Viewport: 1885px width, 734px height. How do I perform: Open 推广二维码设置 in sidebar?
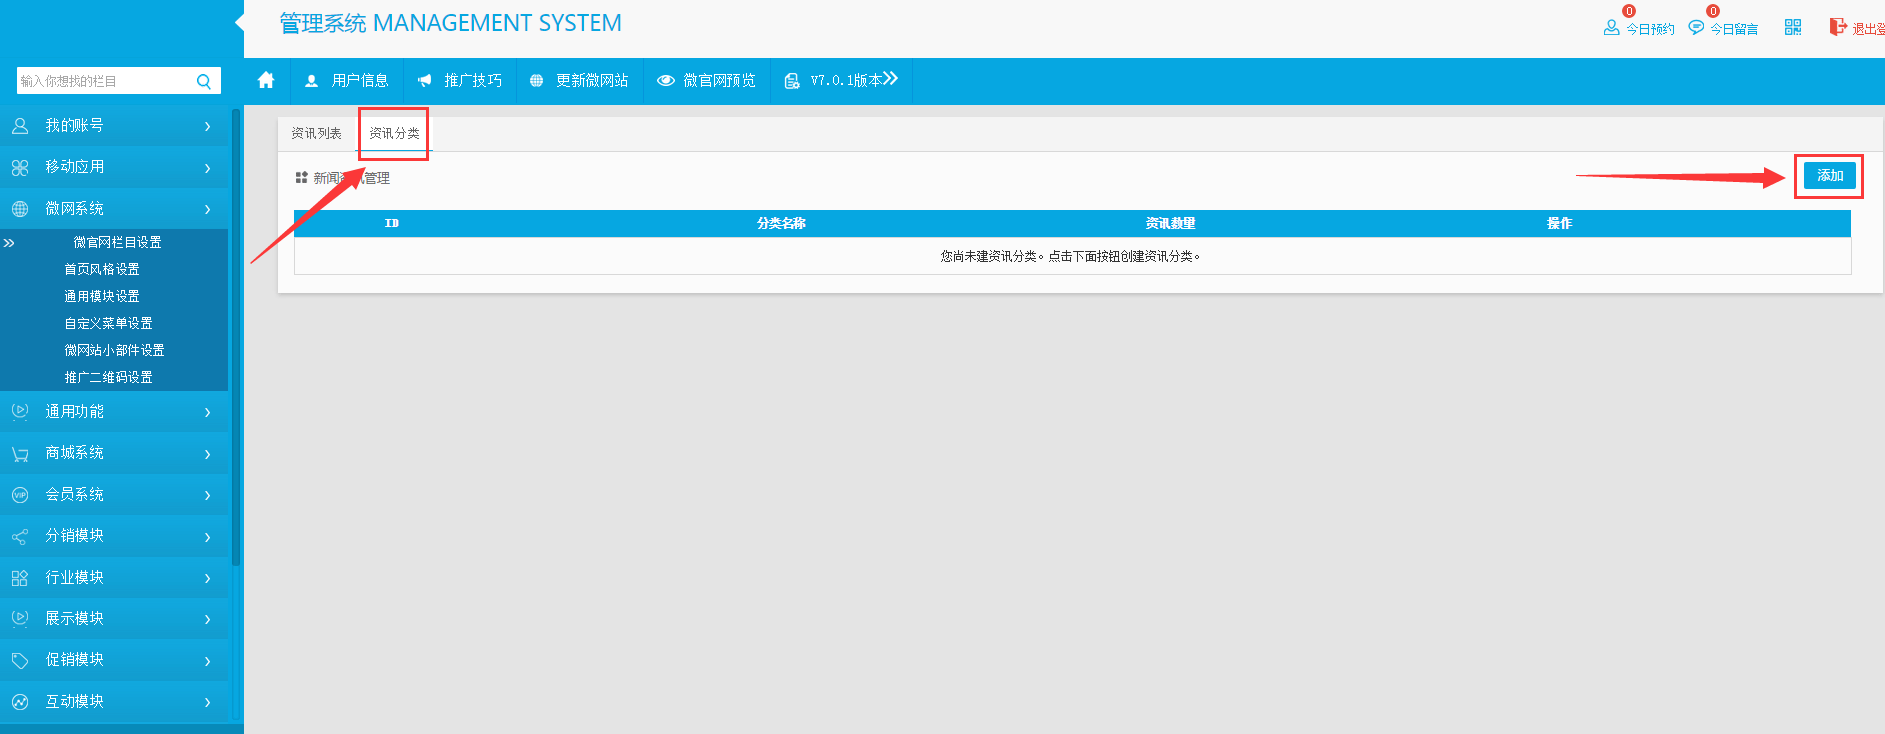pos(108,377)
